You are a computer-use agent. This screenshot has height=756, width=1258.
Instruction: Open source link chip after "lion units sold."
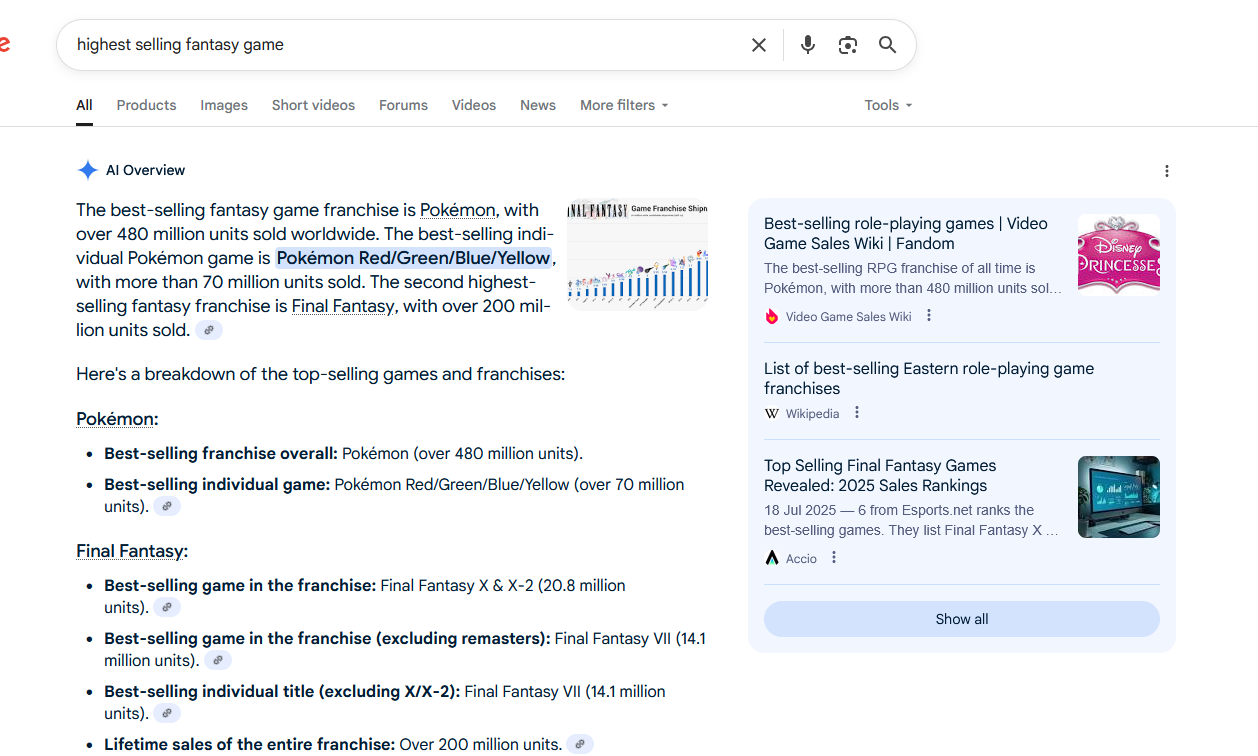click(x=209, y=330)
